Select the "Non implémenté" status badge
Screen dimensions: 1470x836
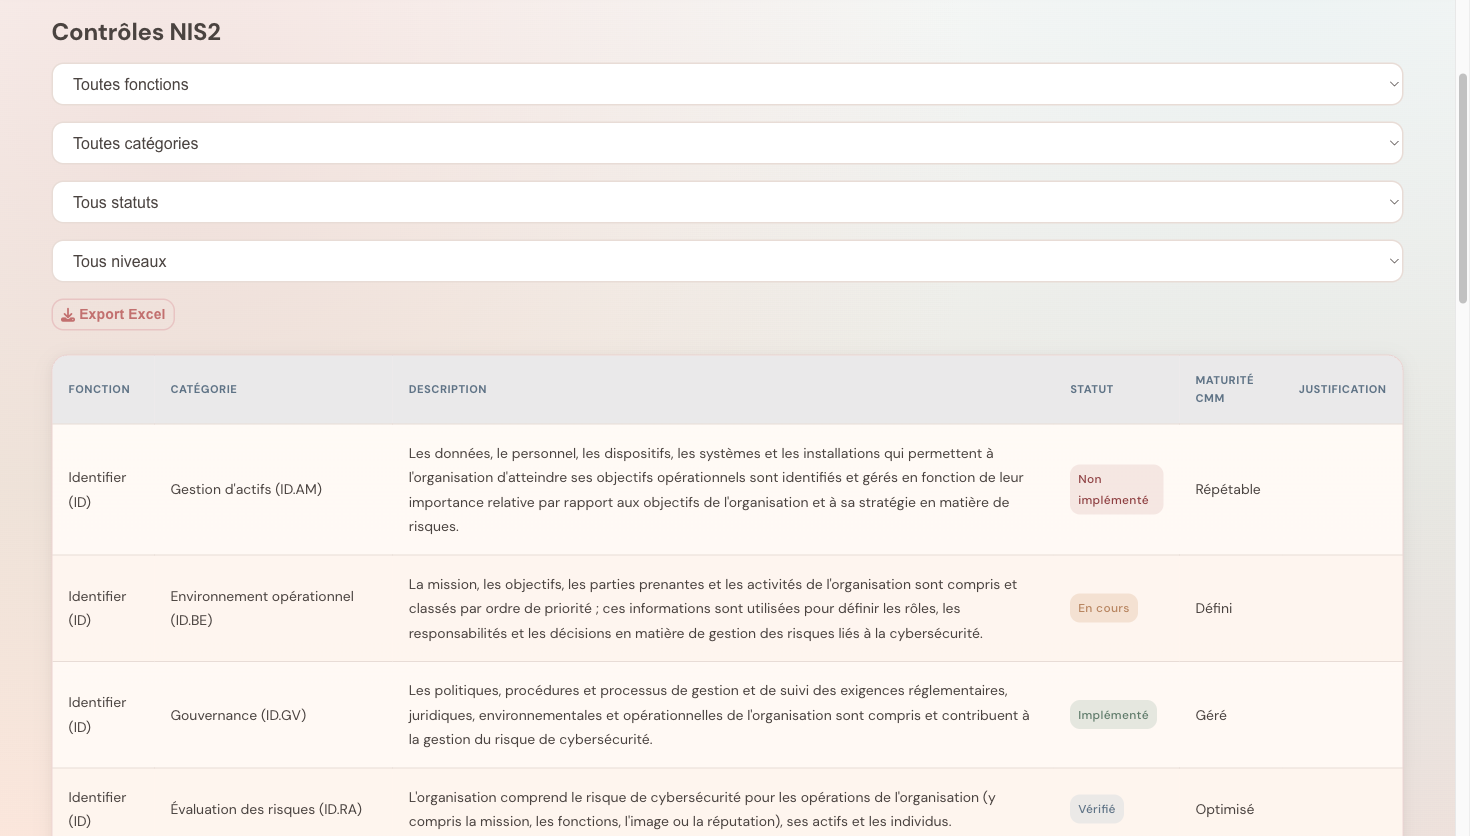click(x=1116, y=489)
